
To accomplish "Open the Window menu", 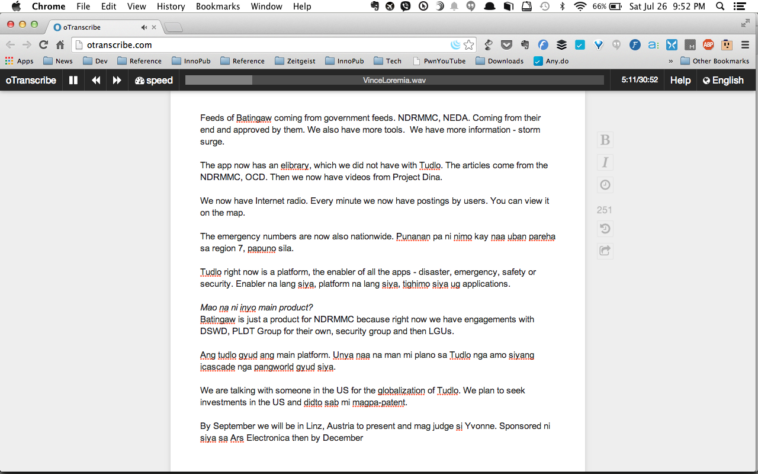I will [266, 6].
